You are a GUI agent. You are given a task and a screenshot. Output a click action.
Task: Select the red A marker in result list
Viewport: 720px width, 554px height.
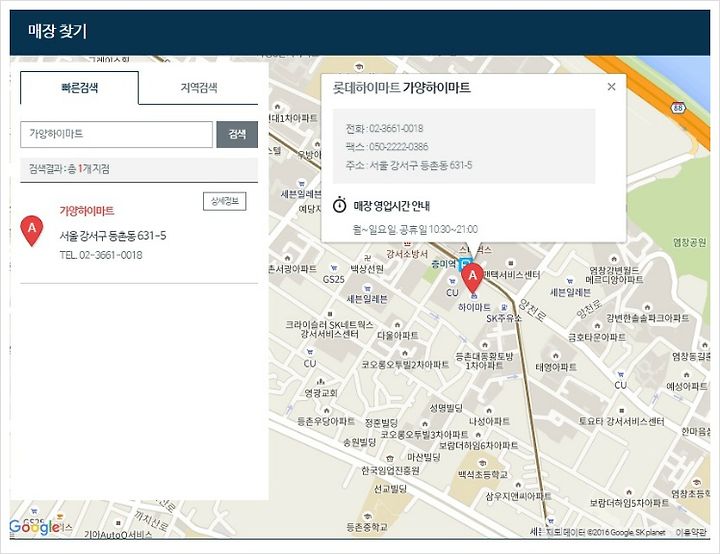[32, 231]
